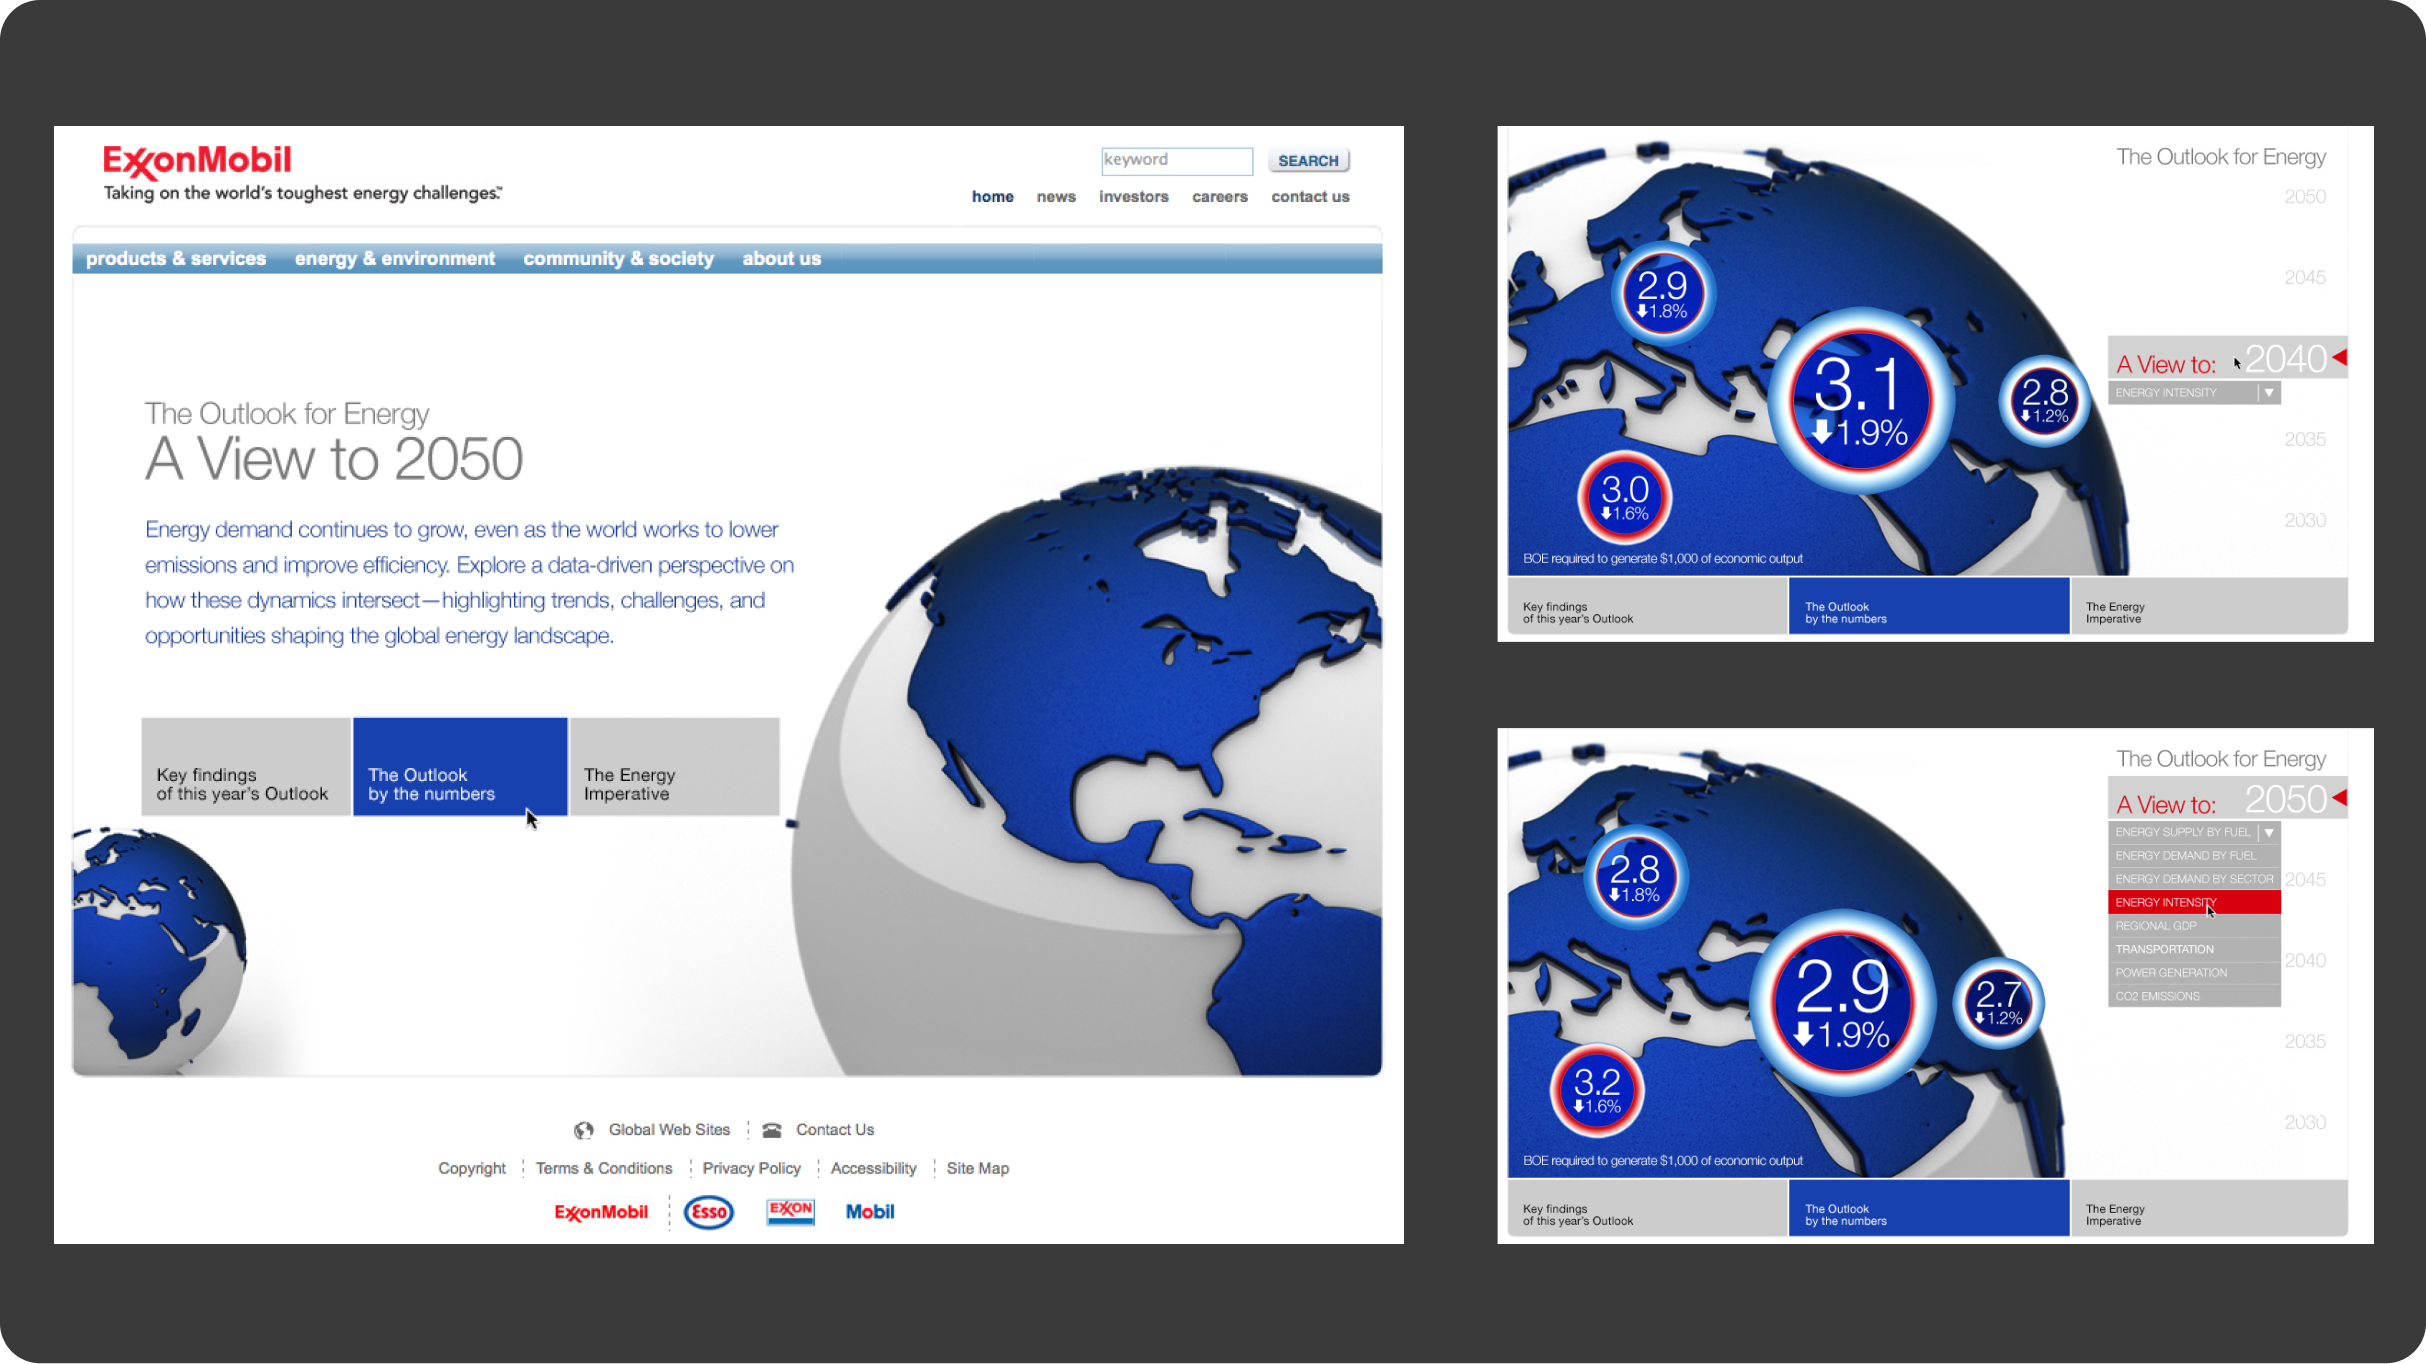
Task: Click the Esso oval logo in footer
Action: coord(709,1212)
